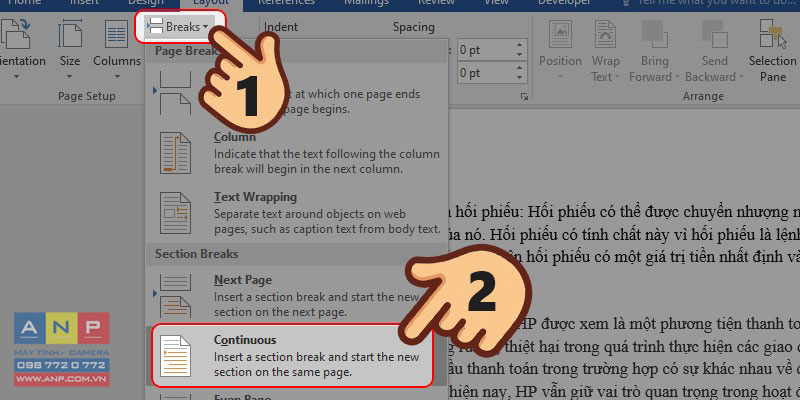Image resolution: width=800 pixels, height=400 pixels.
Task: Click the Text Wrapping document icon
Action: pyautogui.click(x=175, y=213)
